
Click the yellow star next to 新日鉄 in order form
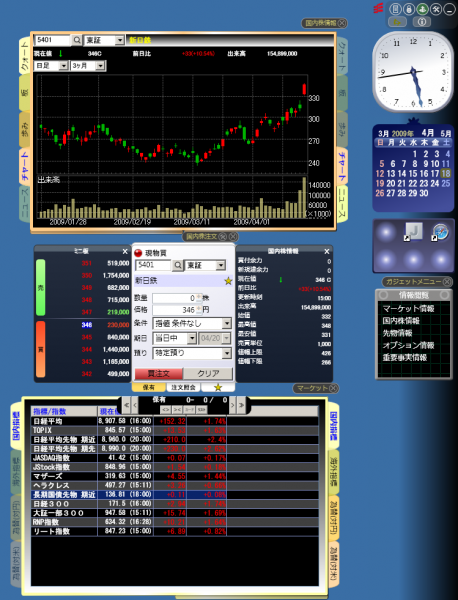click(228, 281)
